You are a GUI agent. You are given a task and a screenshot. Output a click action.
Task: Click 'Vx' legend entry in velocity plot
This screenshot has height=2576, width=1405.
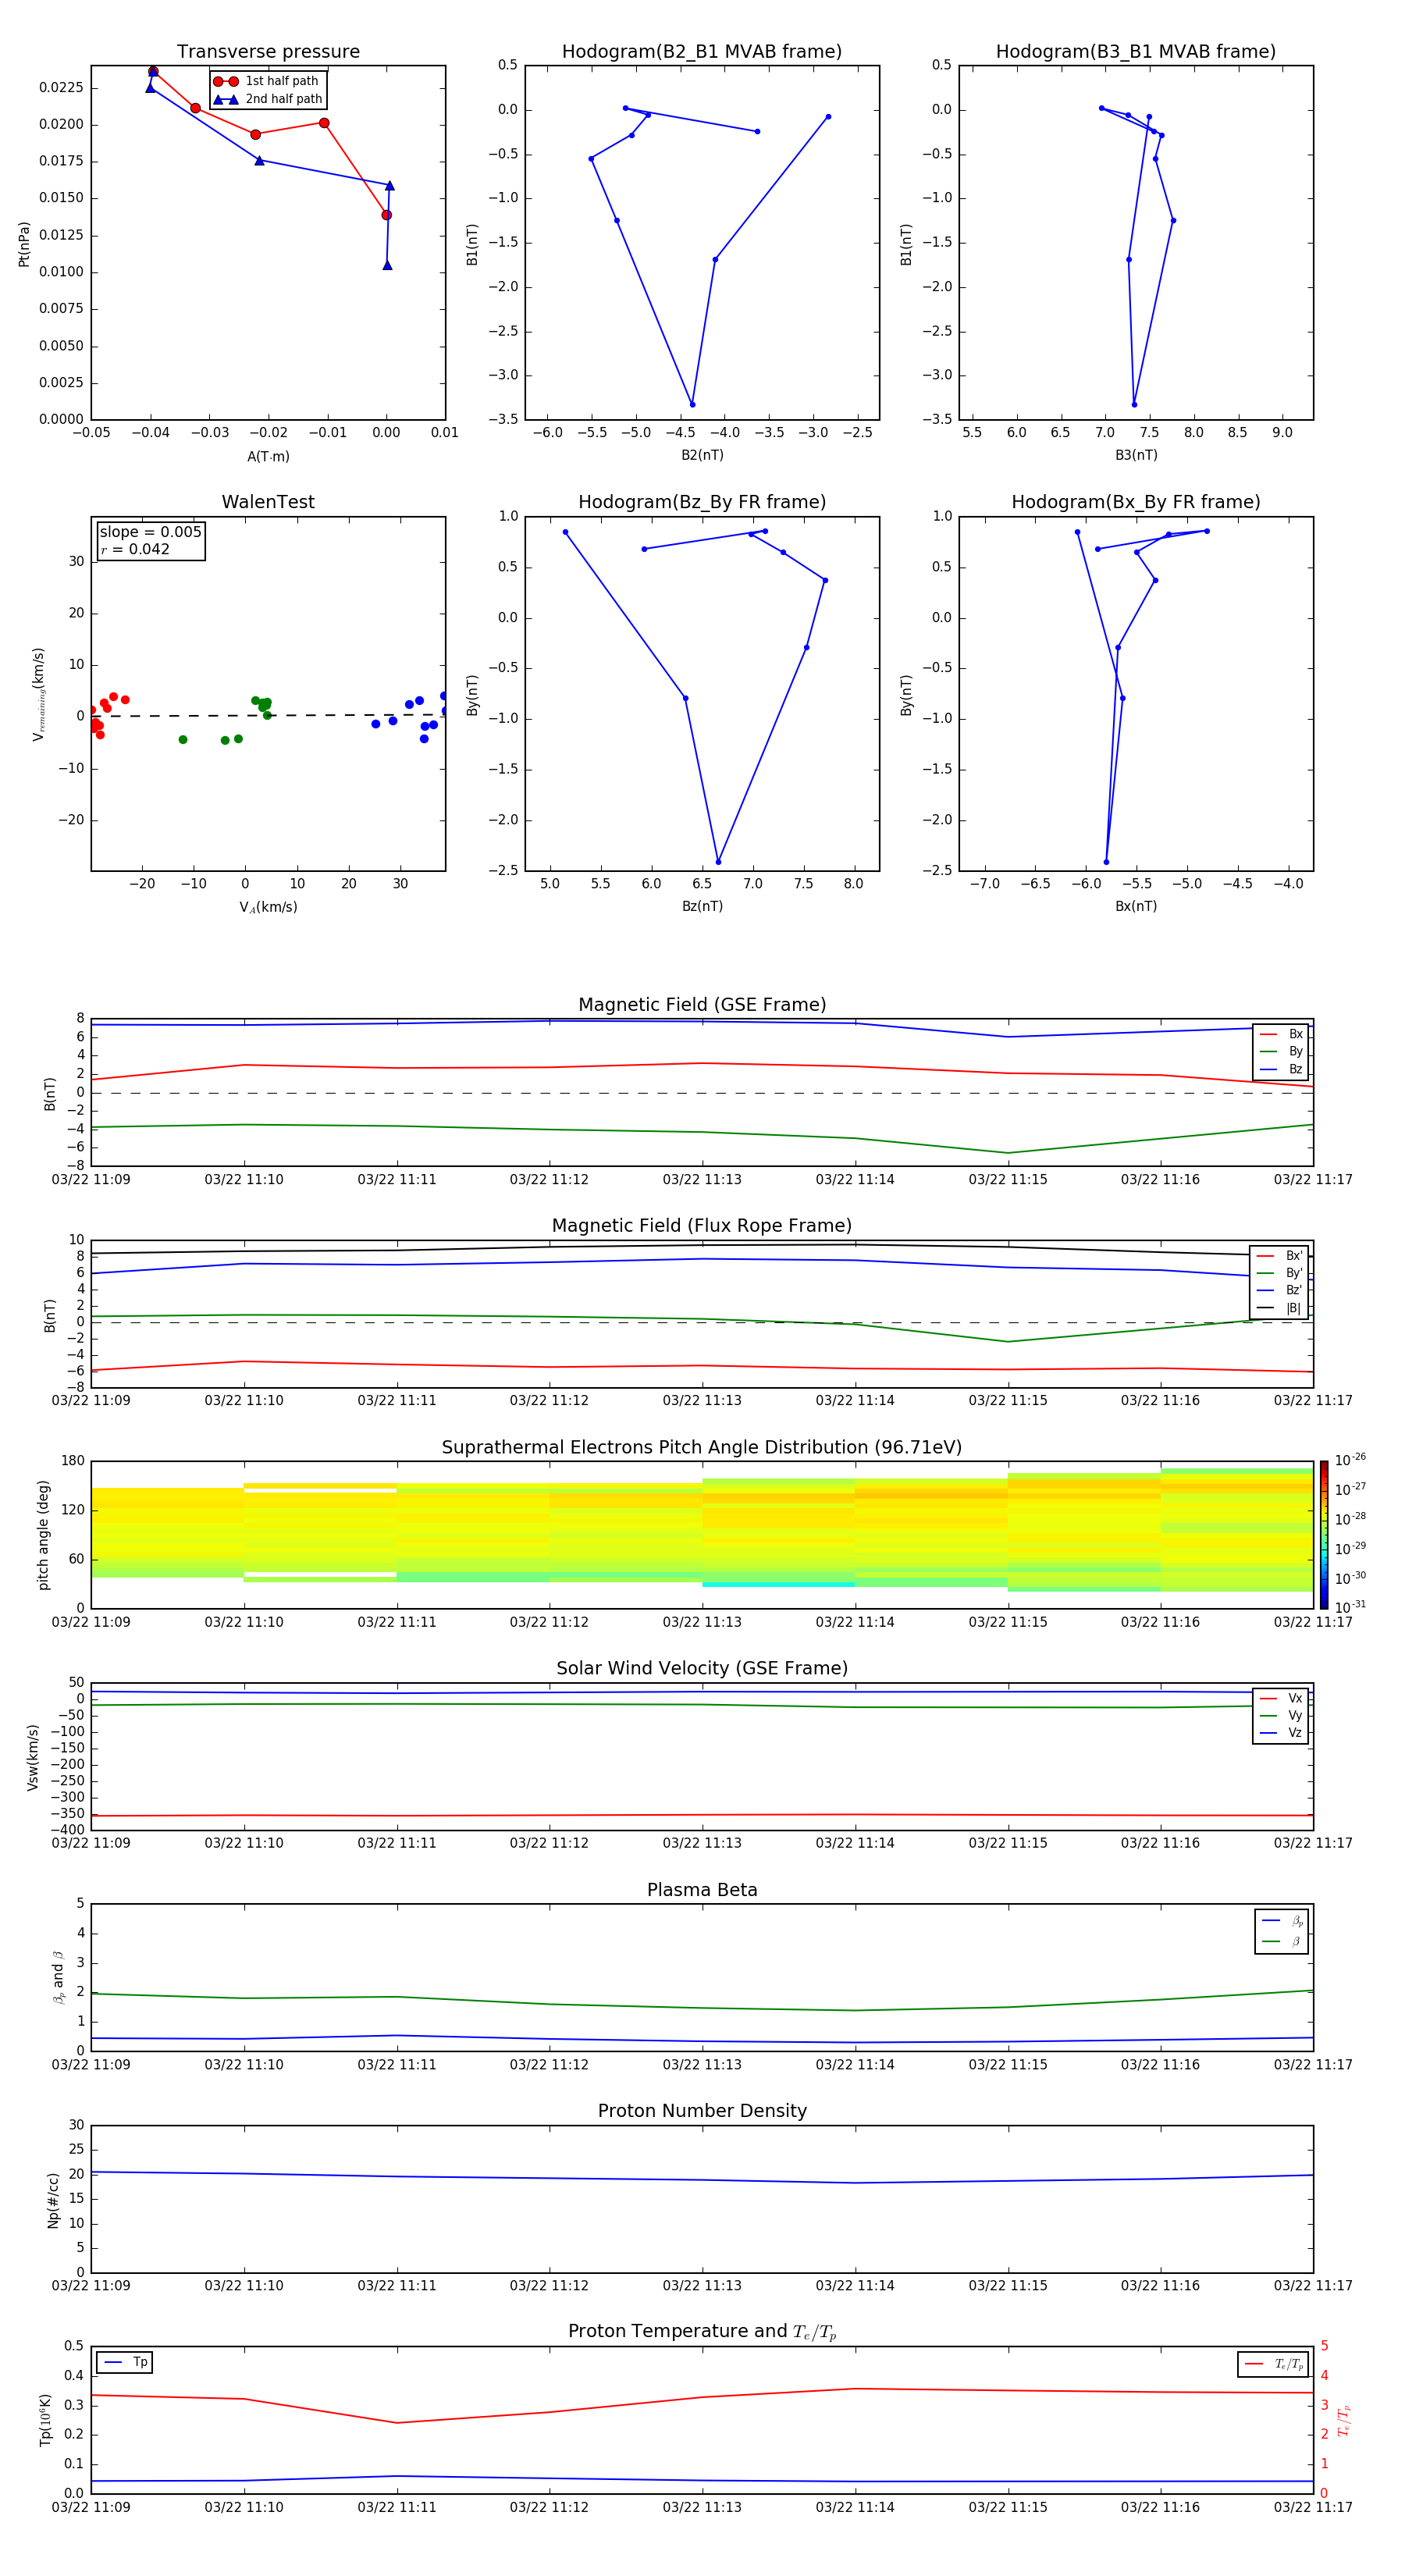(x=1281, y=1698)
